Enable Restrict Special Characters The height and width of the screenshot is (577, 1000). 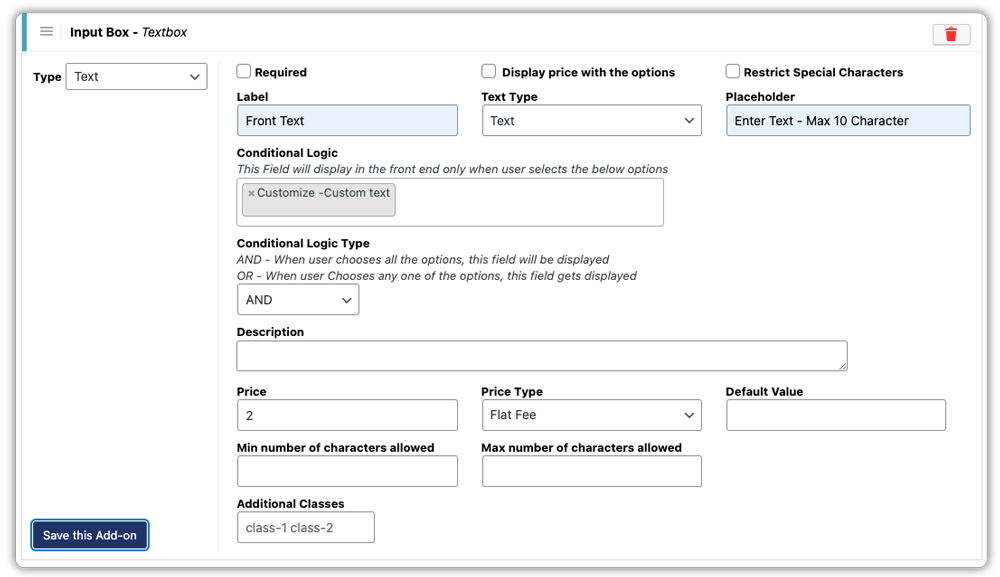(x=731, y=71)
